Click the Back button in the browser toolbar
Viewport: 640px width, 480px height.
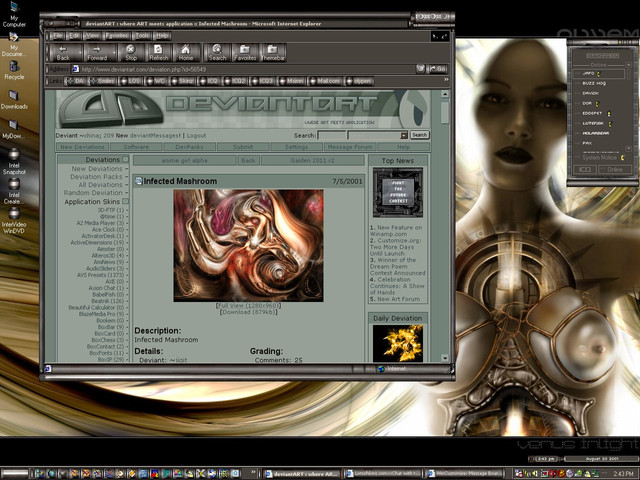[63, 51]
